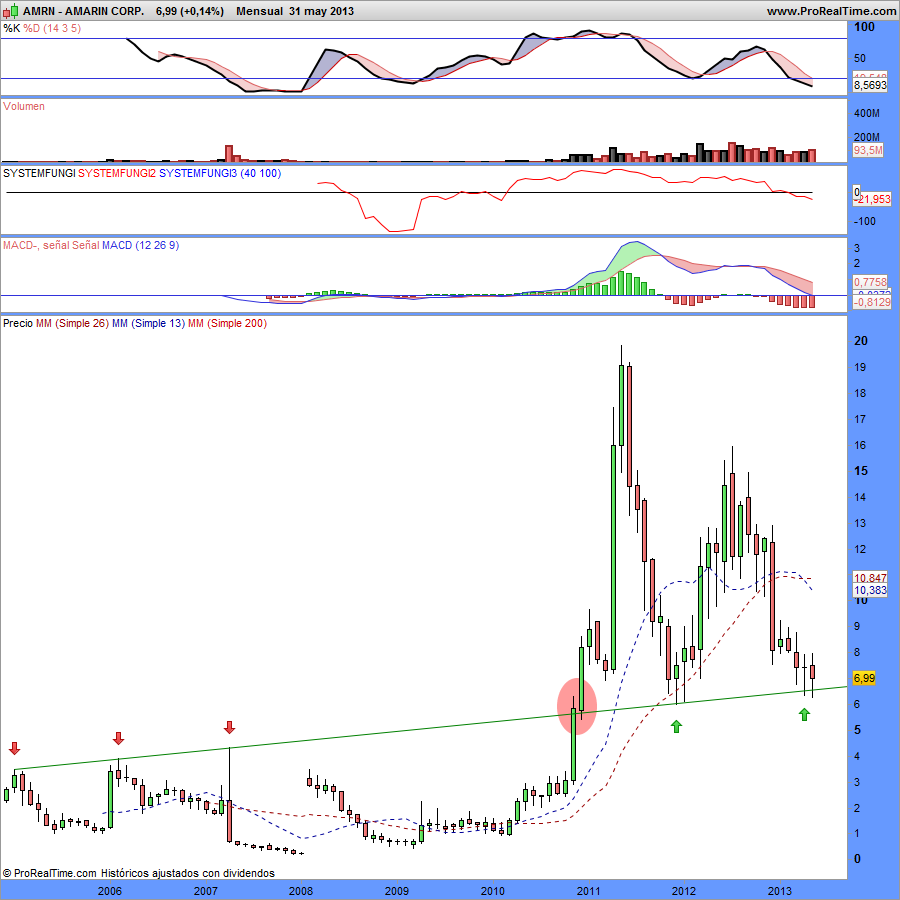Select the red SYSTEMFUNGI2 label
The width and height of the screenshot is (900, 900).
[117, 173]
